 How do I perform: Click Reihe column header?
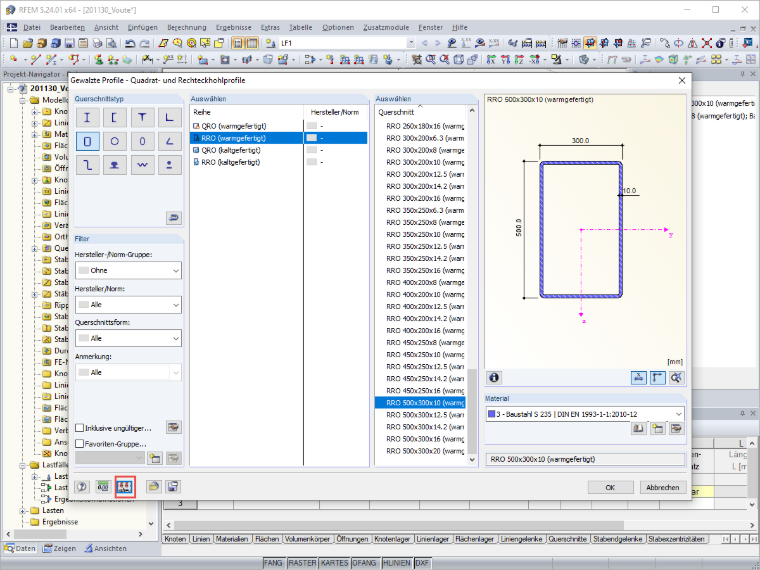pyautogui.click(x=247, y=112)
